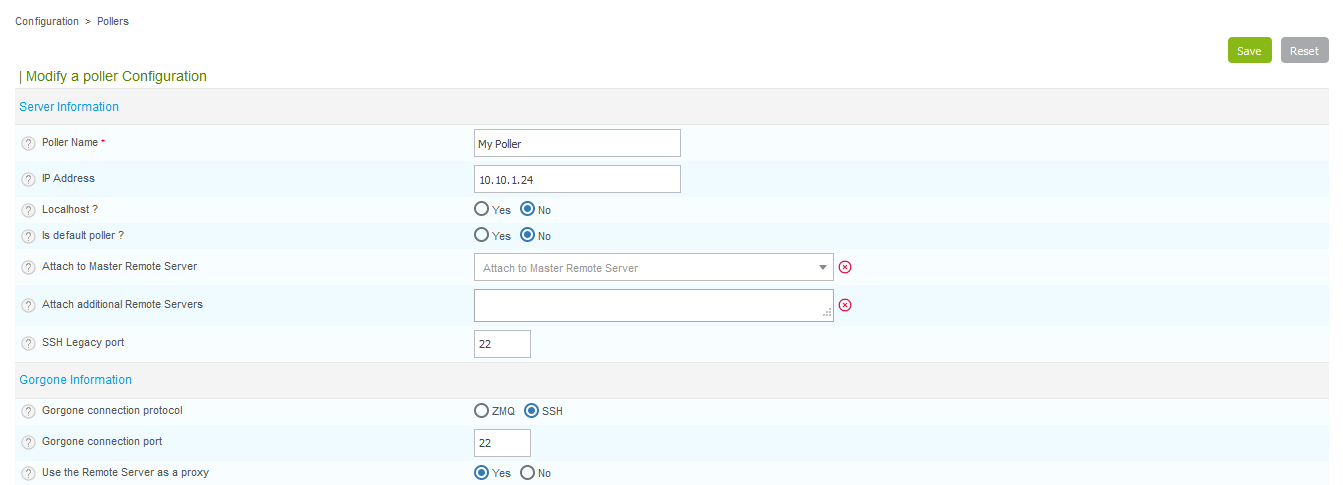Clear the additional Remote Servers field
This screenshot has height=485, width=1343.
coord(845,305)
